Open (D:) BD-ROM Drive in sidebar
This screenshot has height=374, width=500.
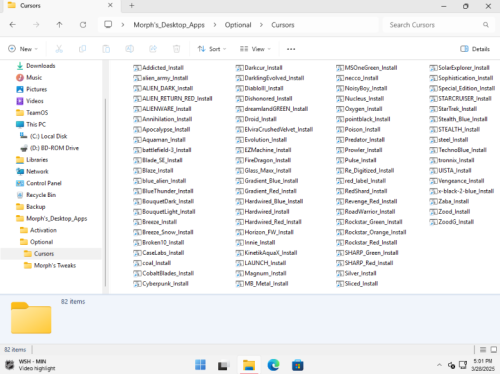point(54,148)
